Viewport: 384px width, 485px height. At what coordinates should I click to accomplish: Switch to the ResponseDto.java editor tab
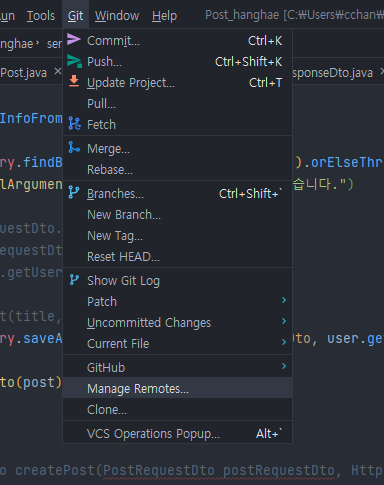click(x=333, y=72)
